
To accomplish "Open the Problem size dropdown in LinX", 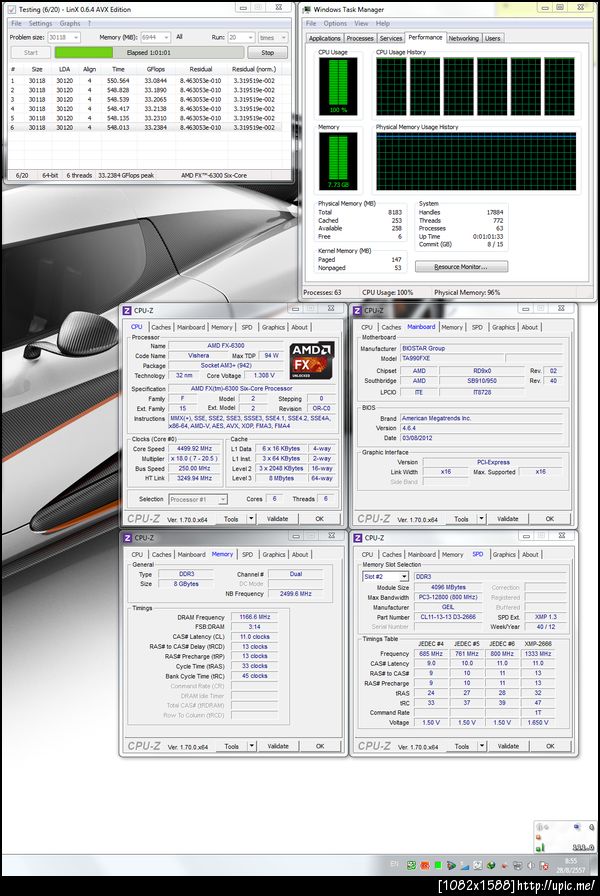I will point(63,37).
